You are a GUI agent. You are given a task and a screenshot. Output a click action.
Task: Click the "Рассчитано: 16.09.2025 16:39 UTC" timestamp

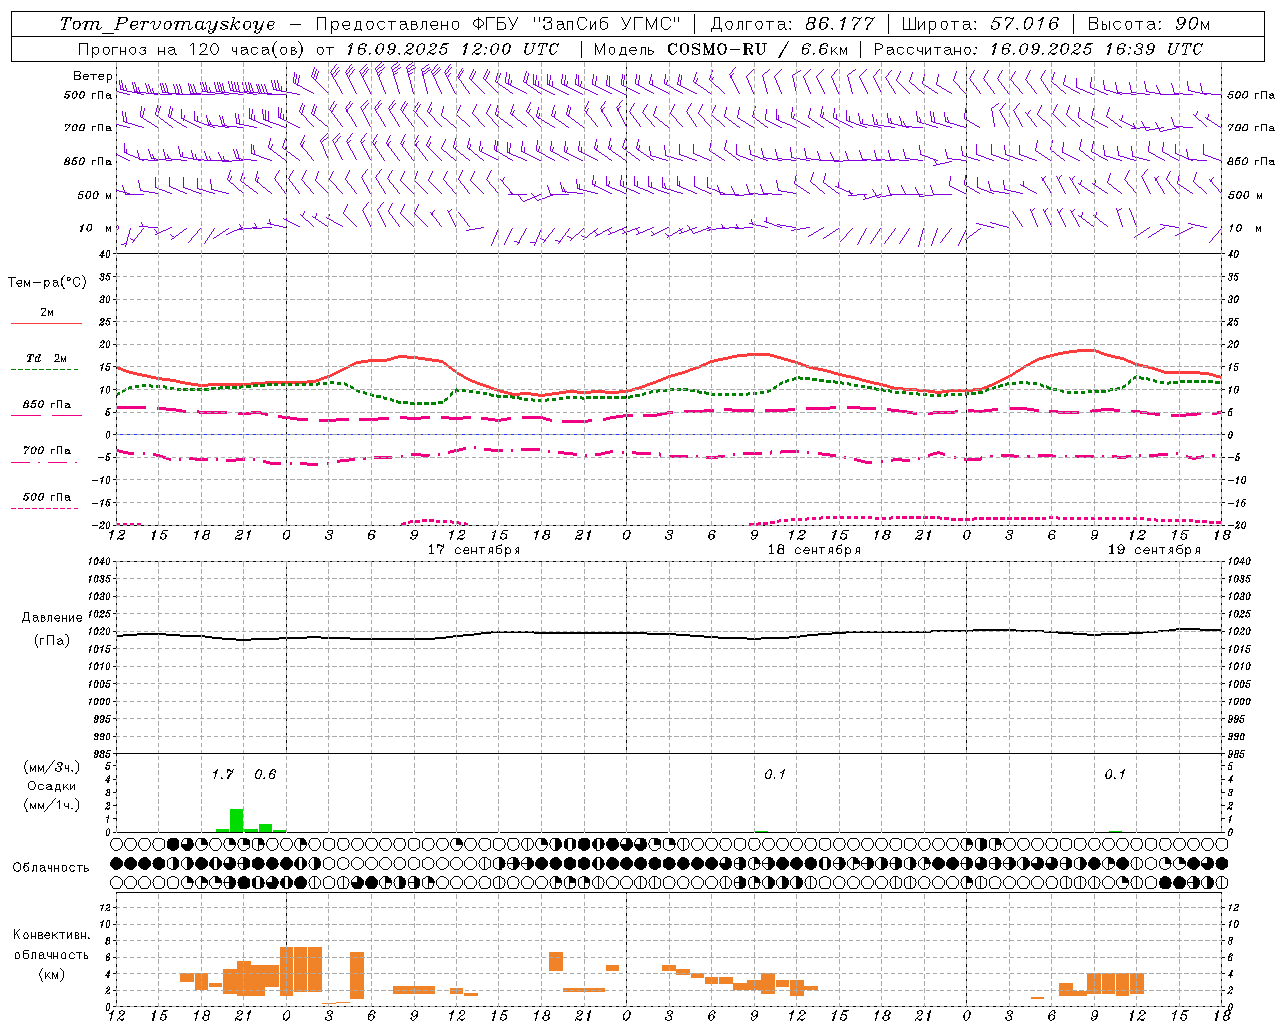click(1038, 49)
